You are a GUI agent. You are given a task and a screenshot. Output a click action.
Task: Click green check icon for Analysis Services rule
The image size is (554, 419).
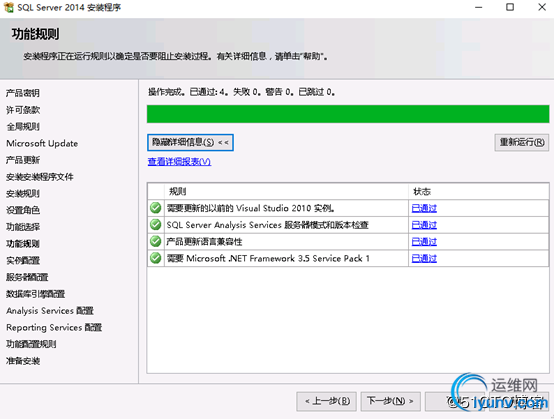155,224
